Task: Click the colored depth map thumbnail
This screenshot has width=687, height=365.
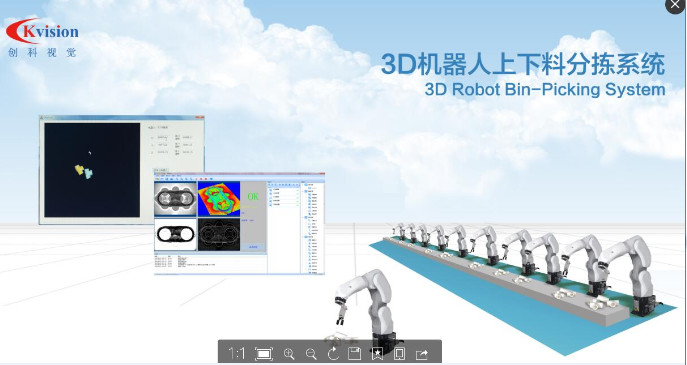Action: pos(219,199)
